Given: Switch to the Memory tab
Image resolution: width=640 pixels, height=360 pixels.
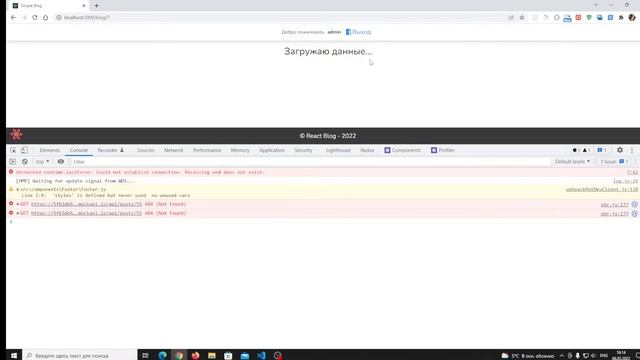Looking at the screenshot, I should (x=240, y=150).
